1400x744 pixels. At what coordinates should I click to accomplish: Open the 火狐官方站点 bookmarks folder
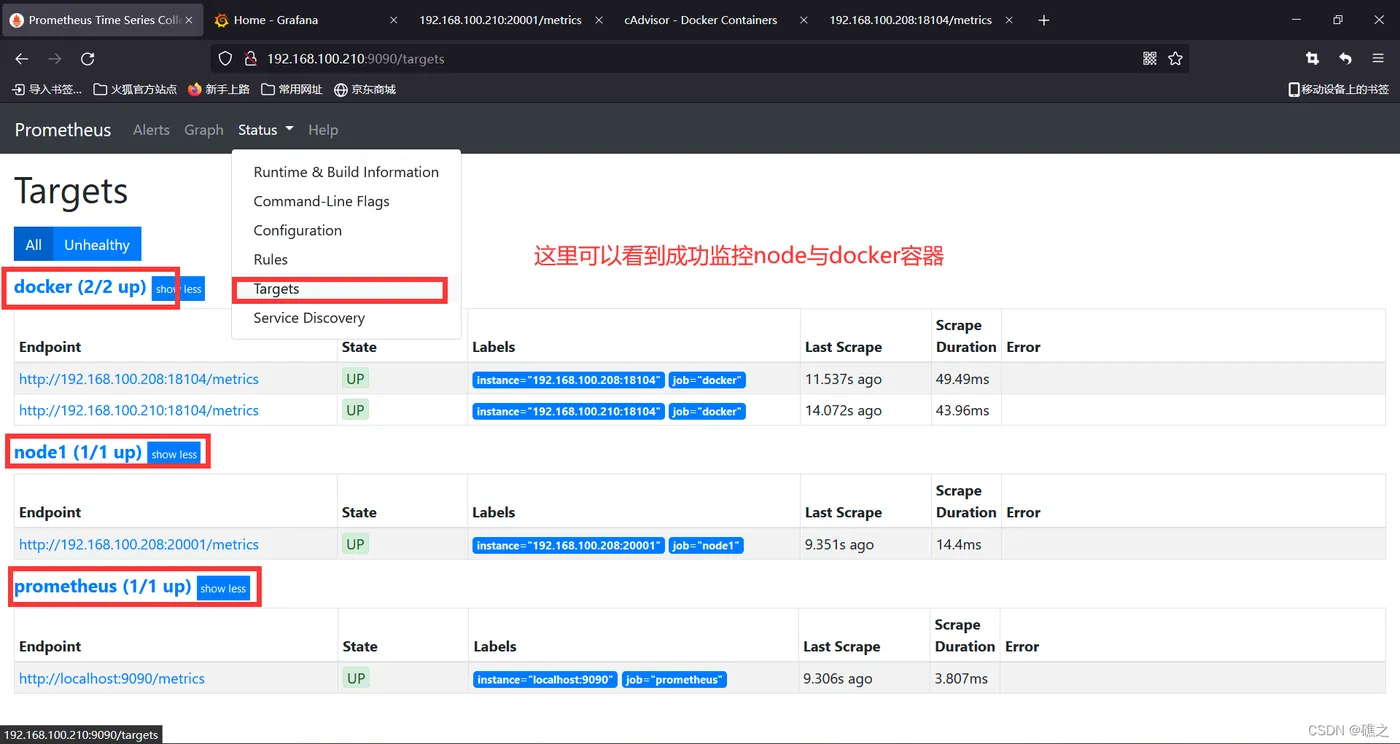click(135, 89)
